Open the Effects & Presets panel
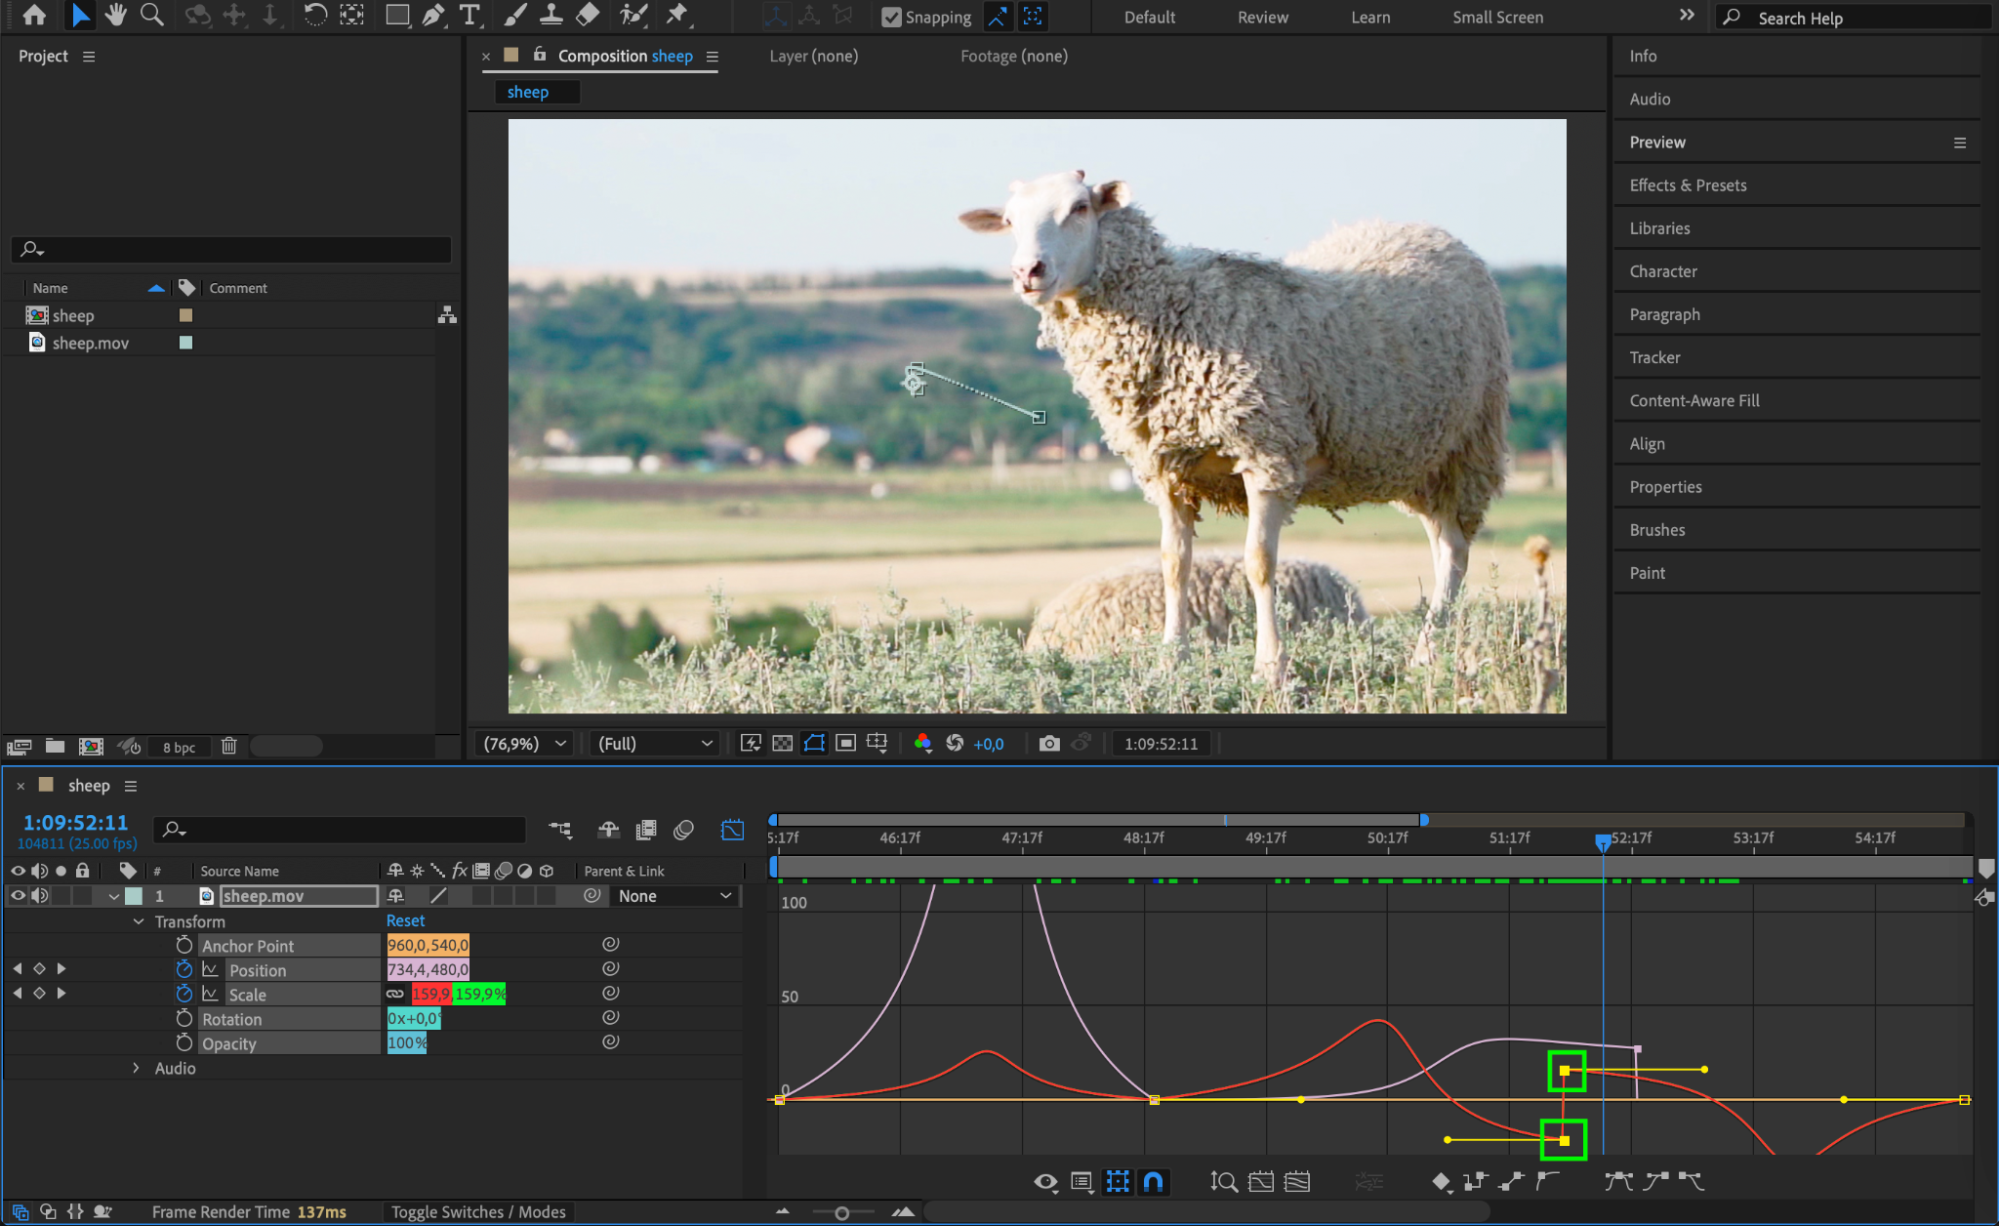Viewport: 1999px width, 1226px height. click(x=1687, y=185)
